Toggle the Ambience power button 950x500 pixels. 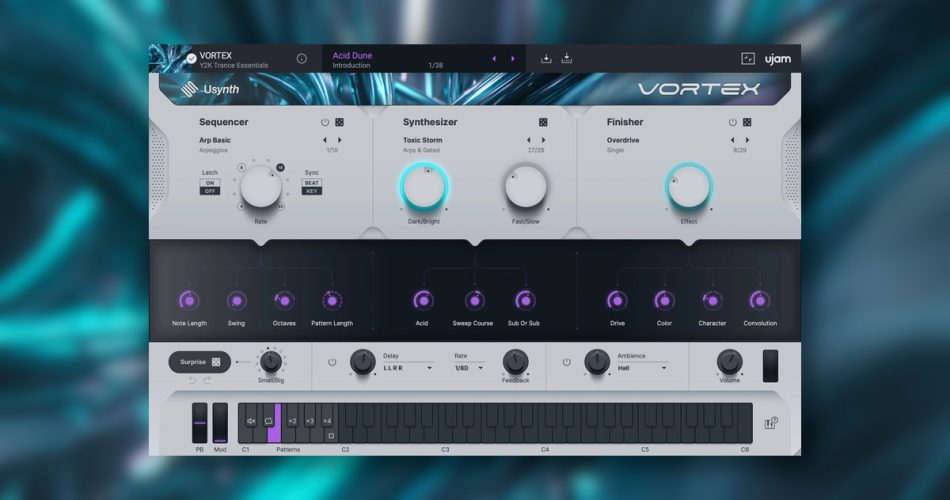coord(566,361)
